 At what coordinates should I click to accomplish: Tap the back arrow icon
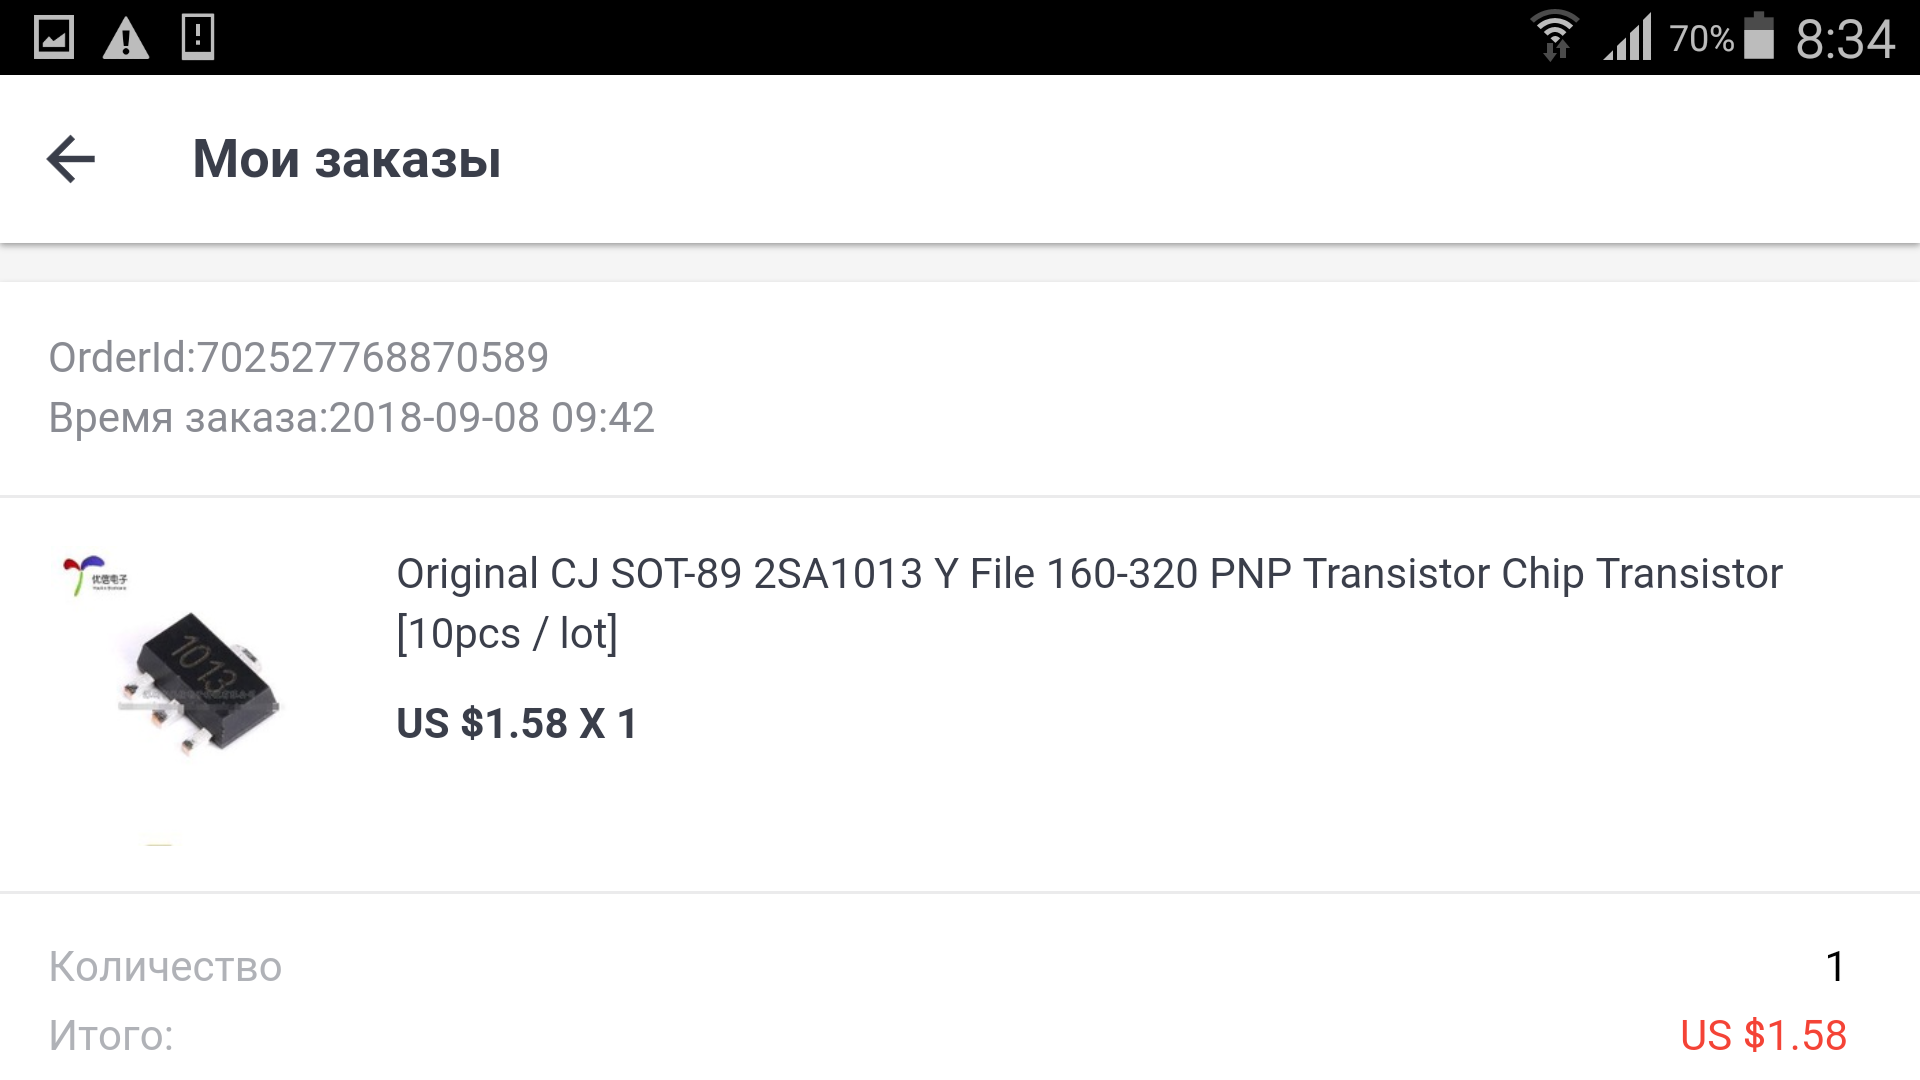point(71,159)
